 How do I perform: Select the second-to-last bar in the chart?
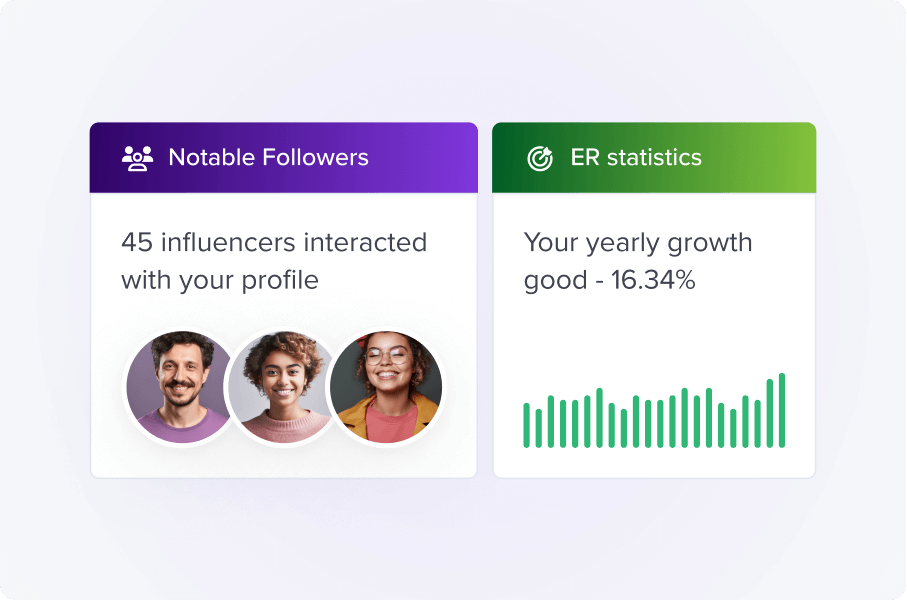pyautogui.click(x=770, y=413)
